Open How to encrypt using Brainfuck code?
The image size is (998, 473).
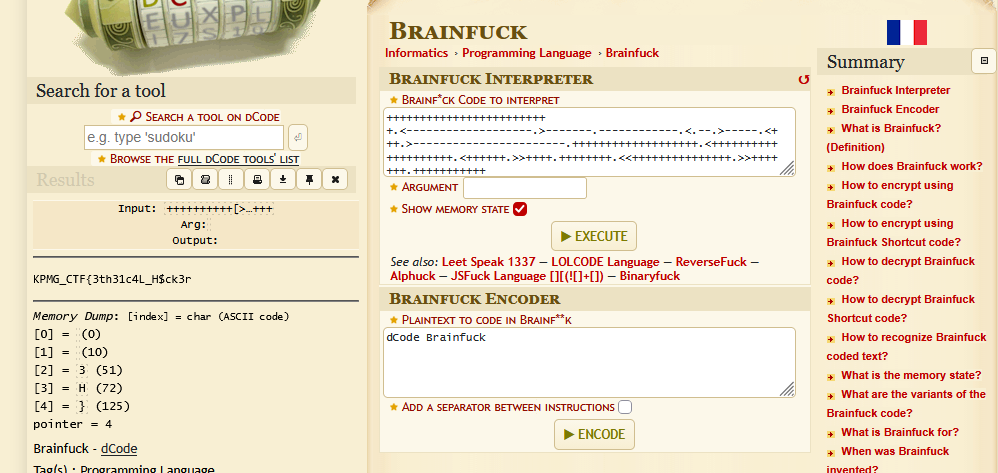[x=890, y=195]
